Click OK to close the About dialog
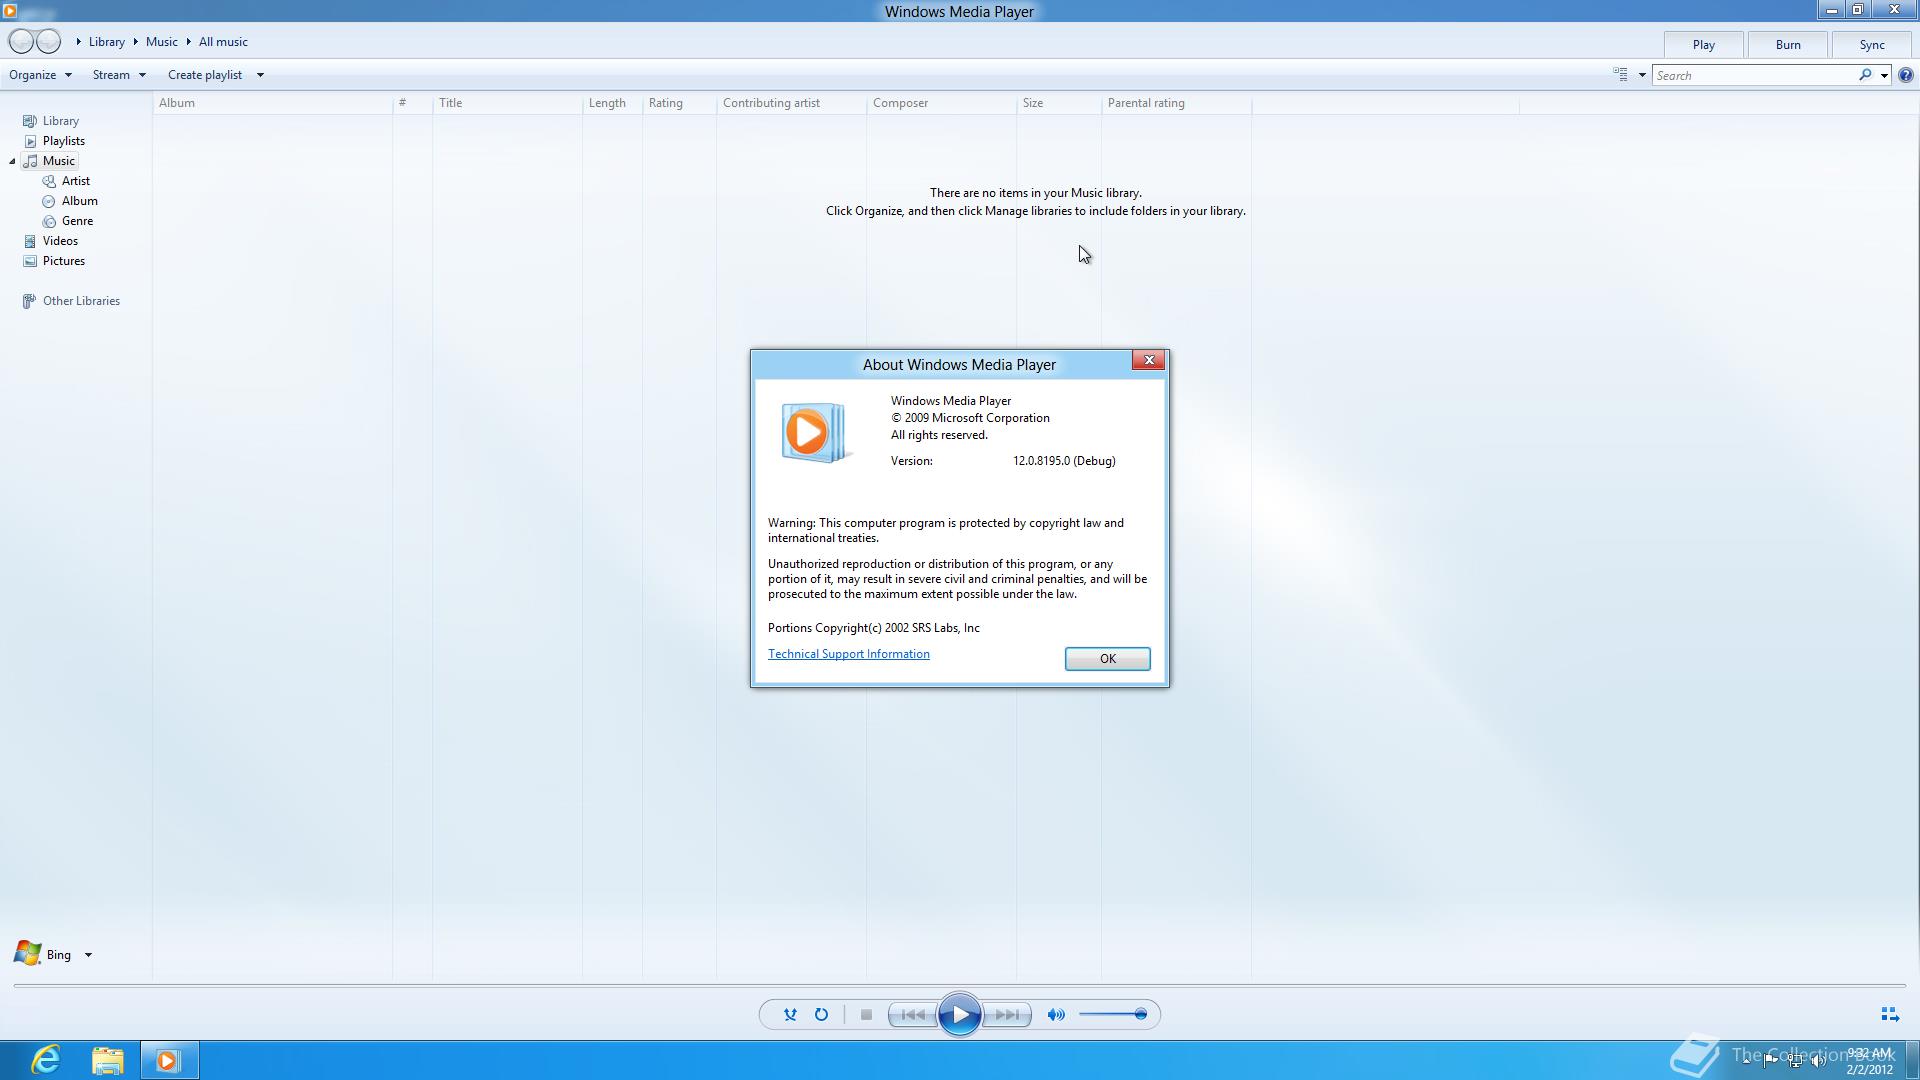This screenshot has width=1920, height=1080. 1107,658
